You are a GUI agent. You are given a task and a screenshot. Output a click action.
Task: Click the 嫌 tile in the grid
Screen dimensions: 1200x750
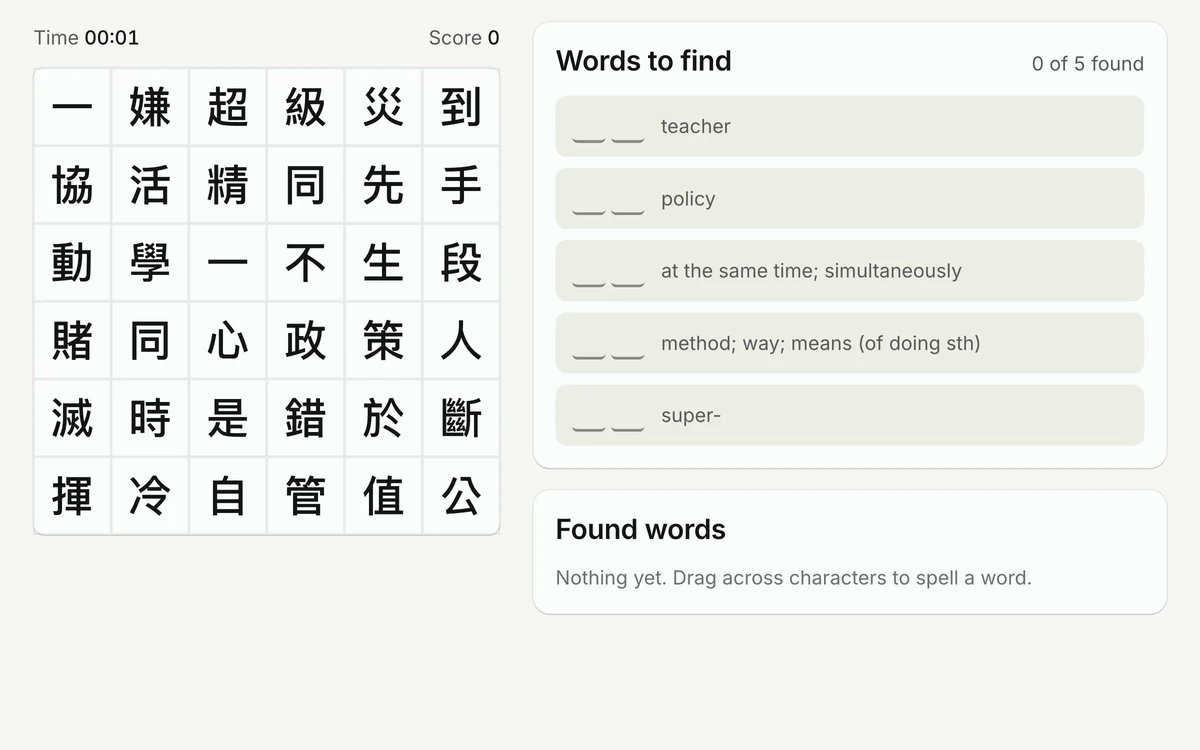click(150, 107)
